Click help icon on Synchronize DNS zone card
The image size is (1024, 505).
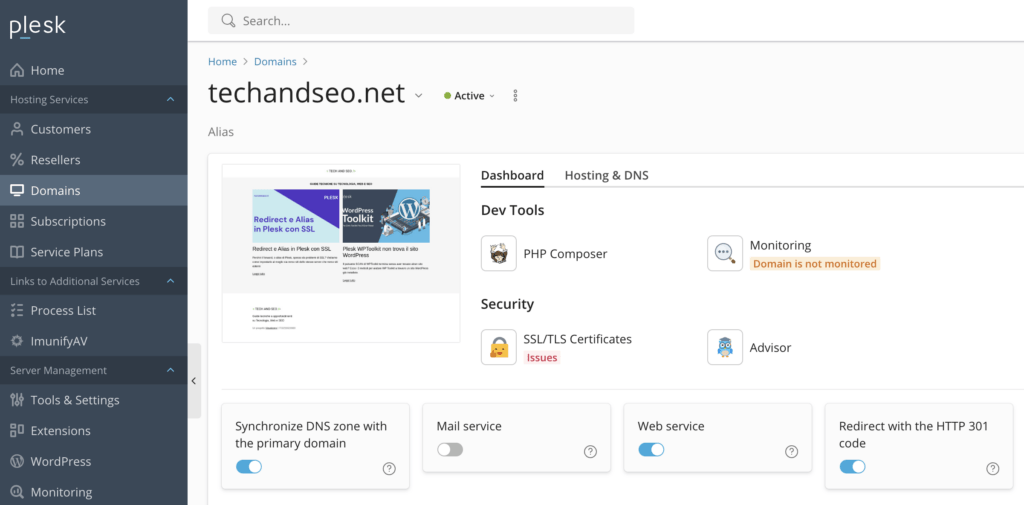(389, 468)
